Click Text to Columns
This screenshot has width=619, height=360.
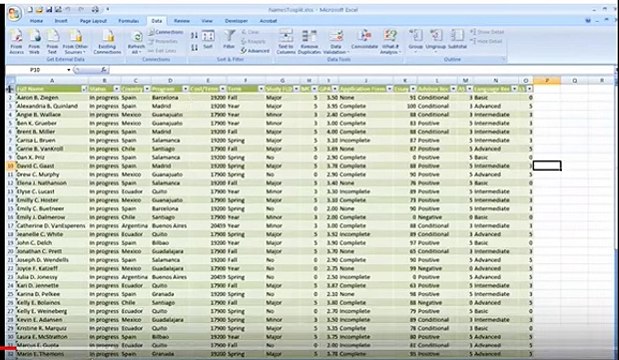click(x=286, y=42)
